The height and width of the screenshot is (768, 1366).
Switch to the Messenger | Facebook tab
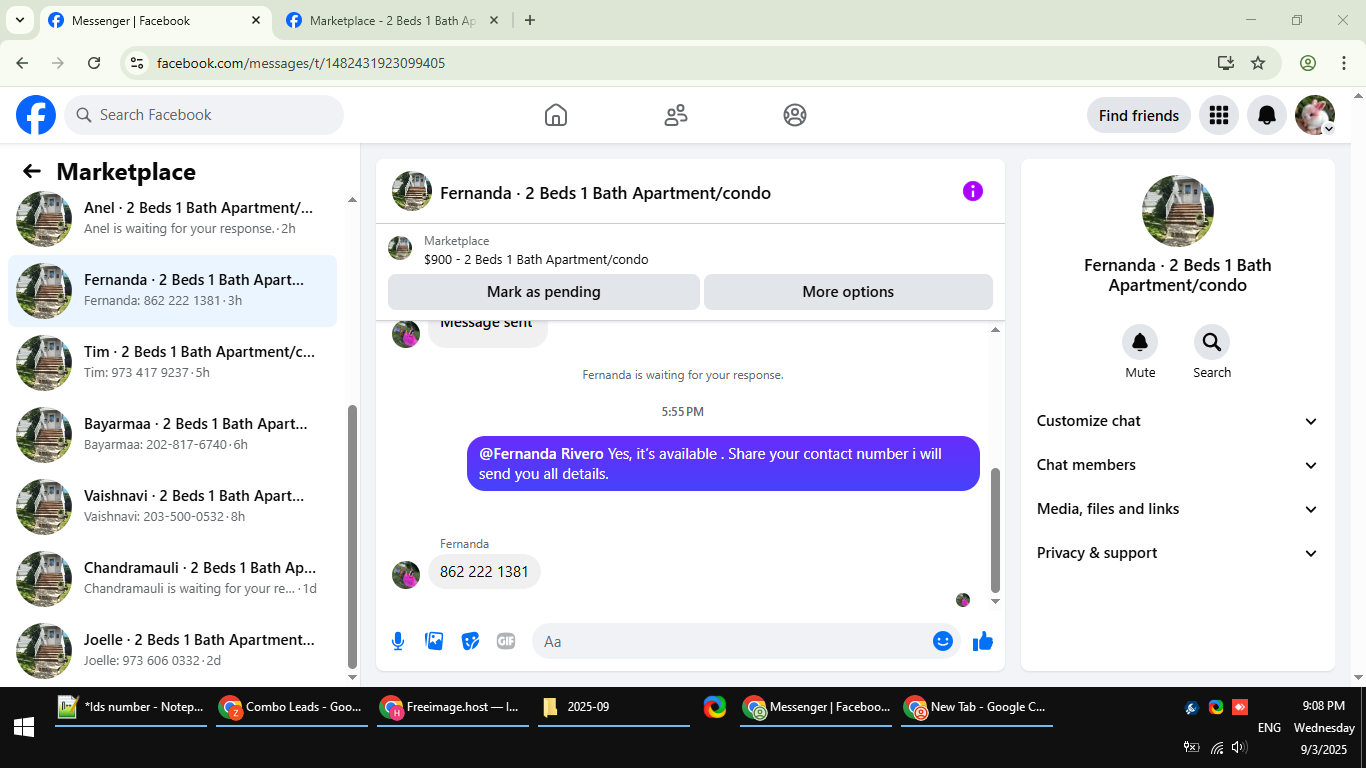click(155, 21)
